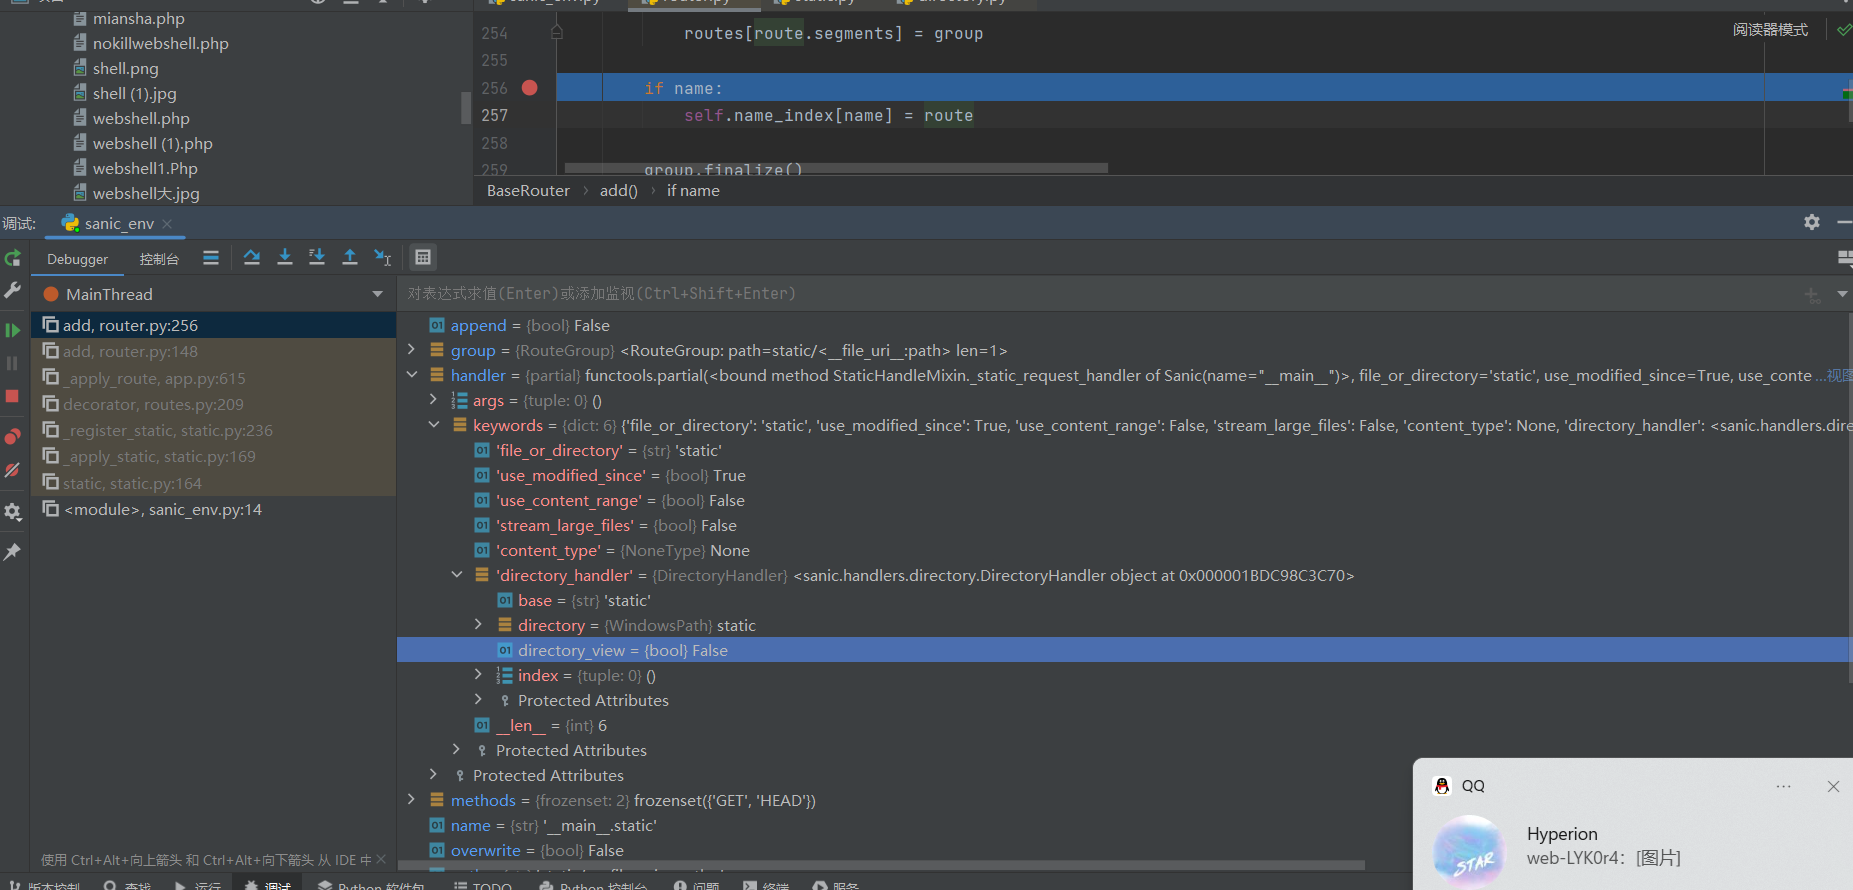Select file nokillwebshell.php in project tree

(160, 43)
